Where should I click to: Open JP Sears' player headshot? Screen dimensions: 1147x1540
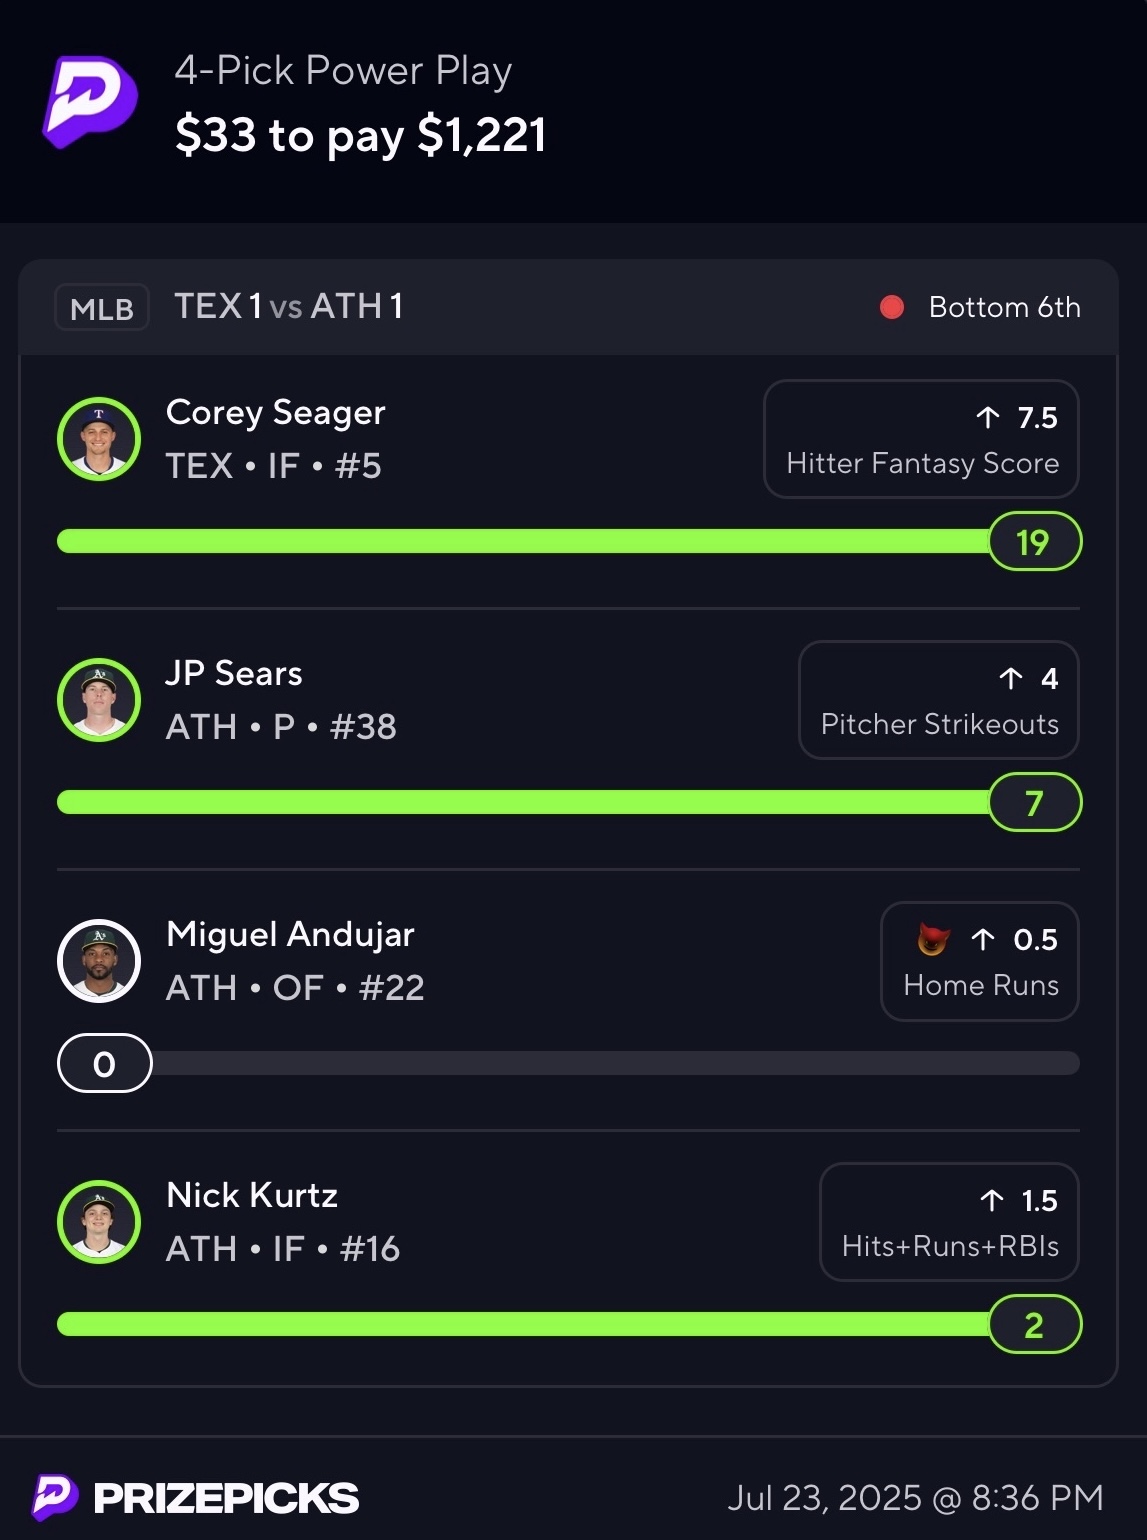coord(99,700)
